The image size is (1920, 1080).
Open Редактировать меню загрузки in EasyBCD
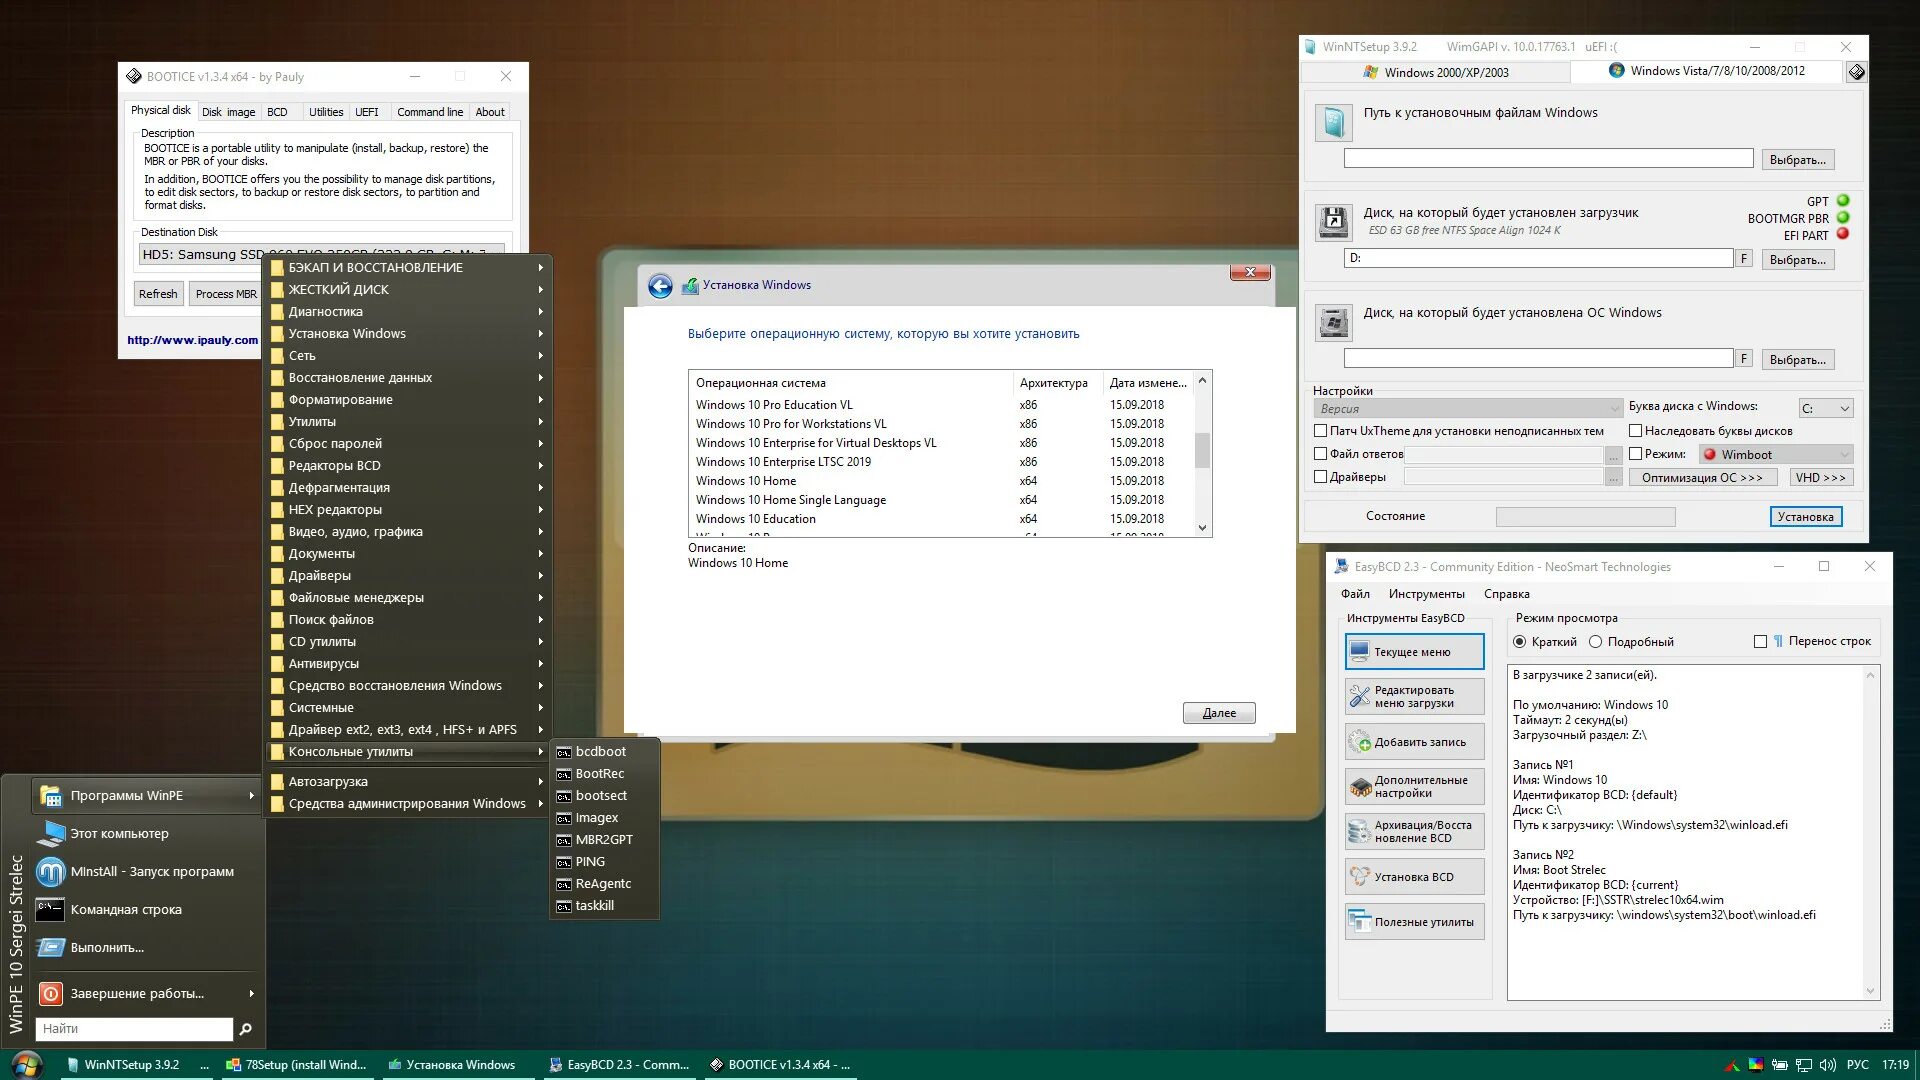click(1414, 697)
